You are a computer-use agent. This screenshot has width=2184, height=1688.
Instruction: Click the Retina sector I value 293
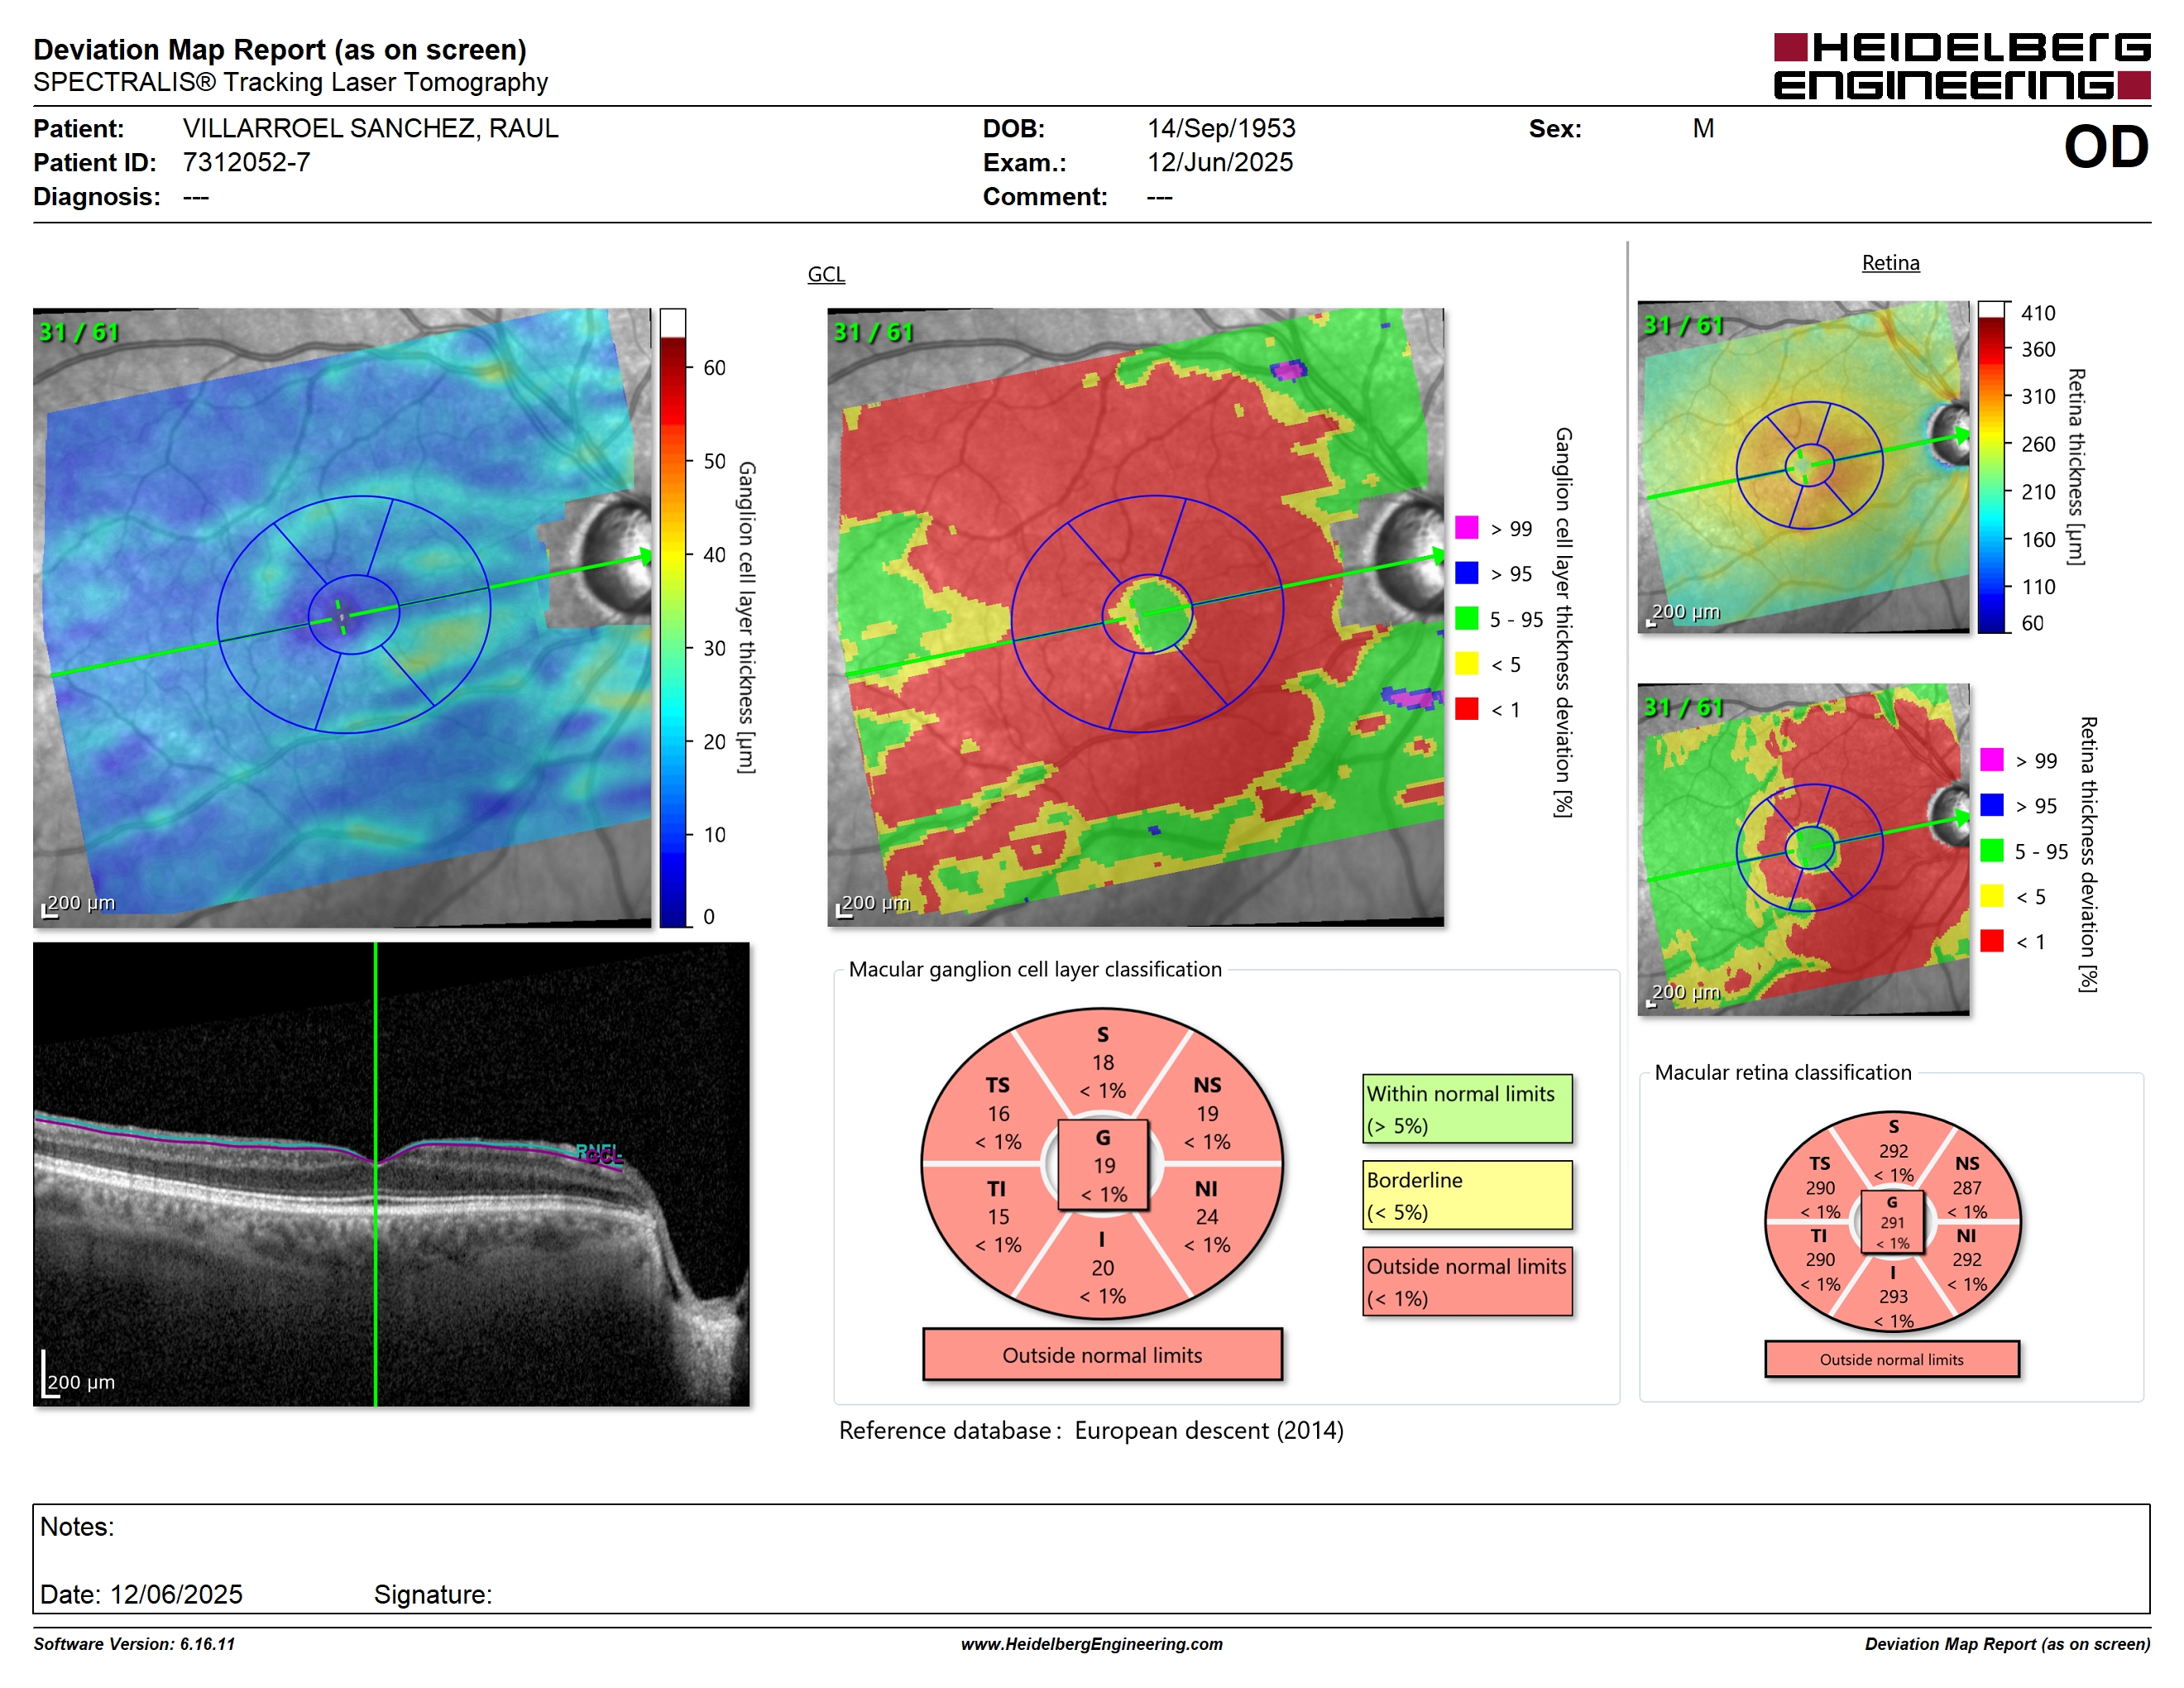tap(1893, 1296)
